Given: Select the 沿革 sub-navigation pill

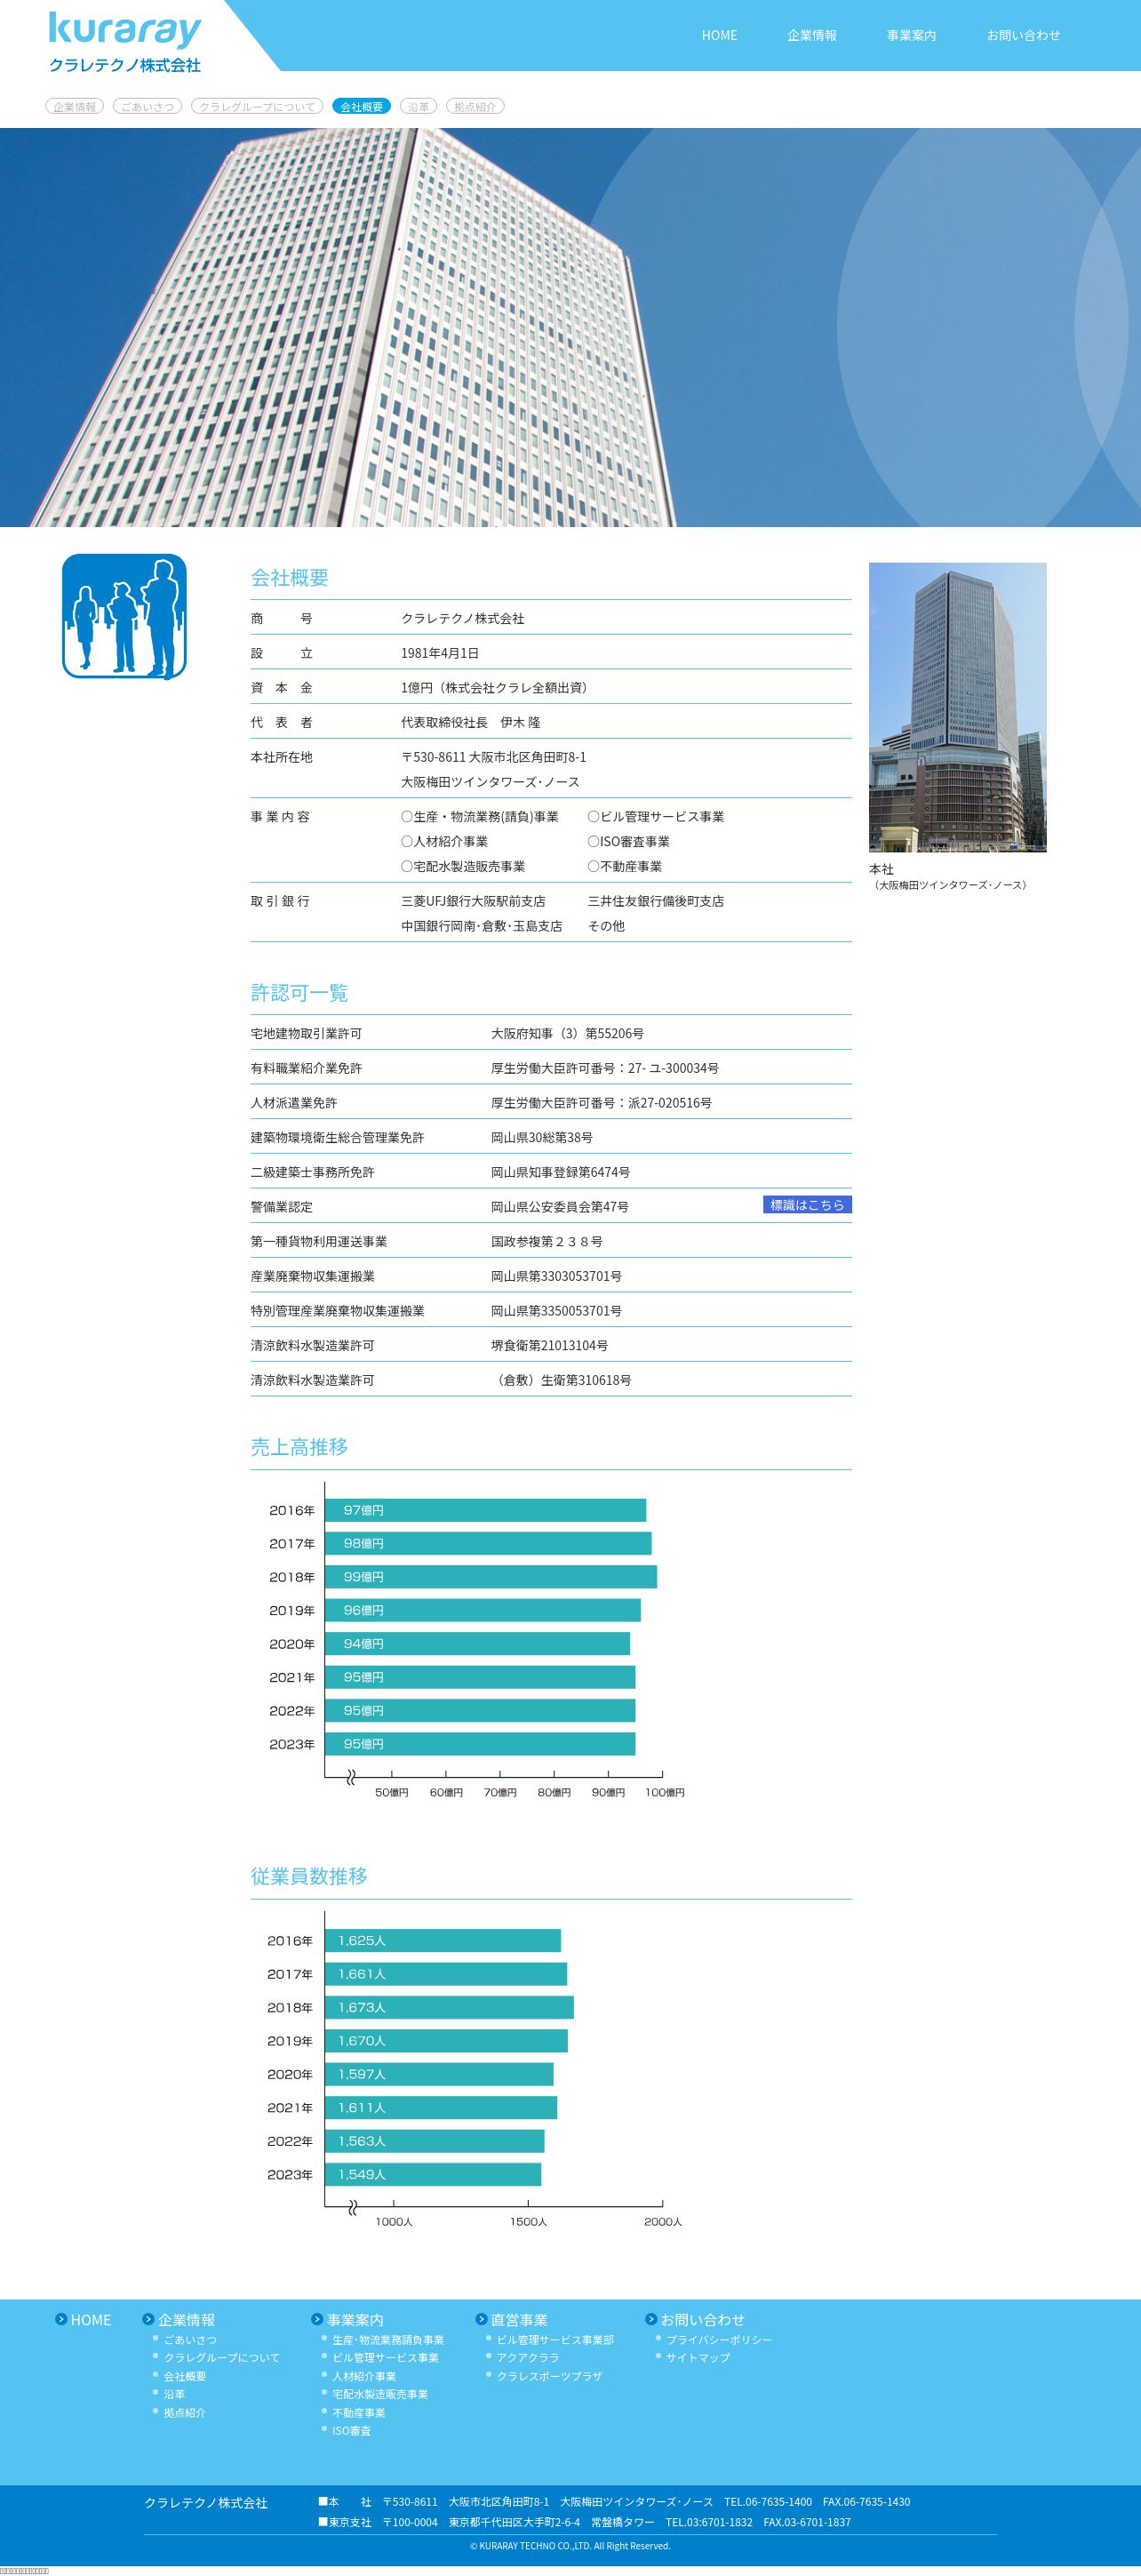Looking at the screenshot, I should (x=418, y=106).
